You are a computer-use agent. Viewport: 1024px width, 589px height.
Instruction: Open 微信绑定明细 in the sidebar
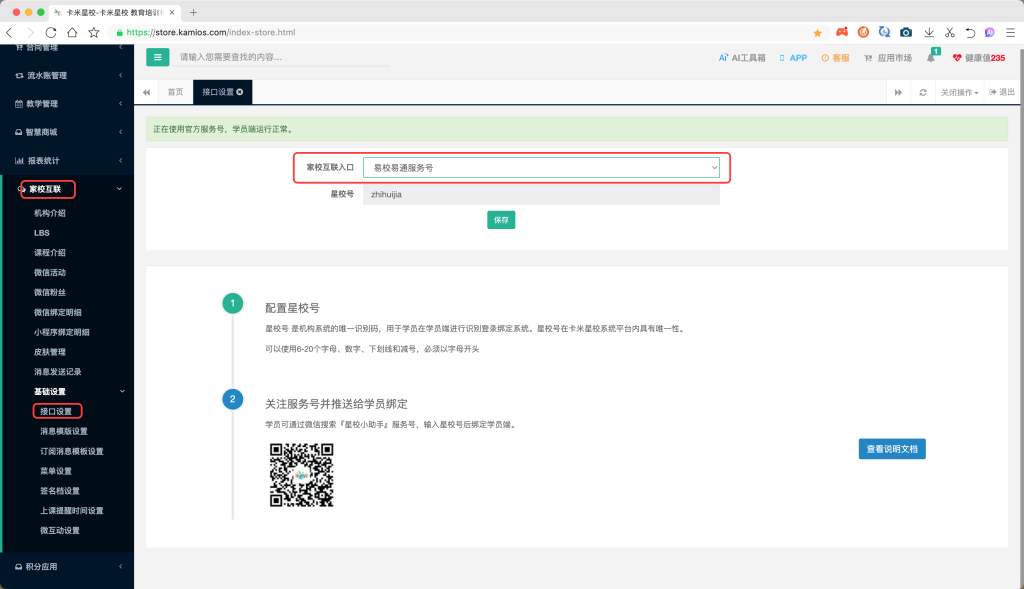click(x=57, y=312)
